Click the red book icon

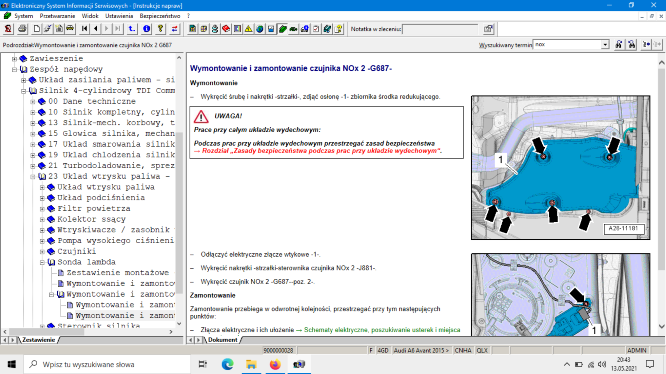[x=226, y=29]
